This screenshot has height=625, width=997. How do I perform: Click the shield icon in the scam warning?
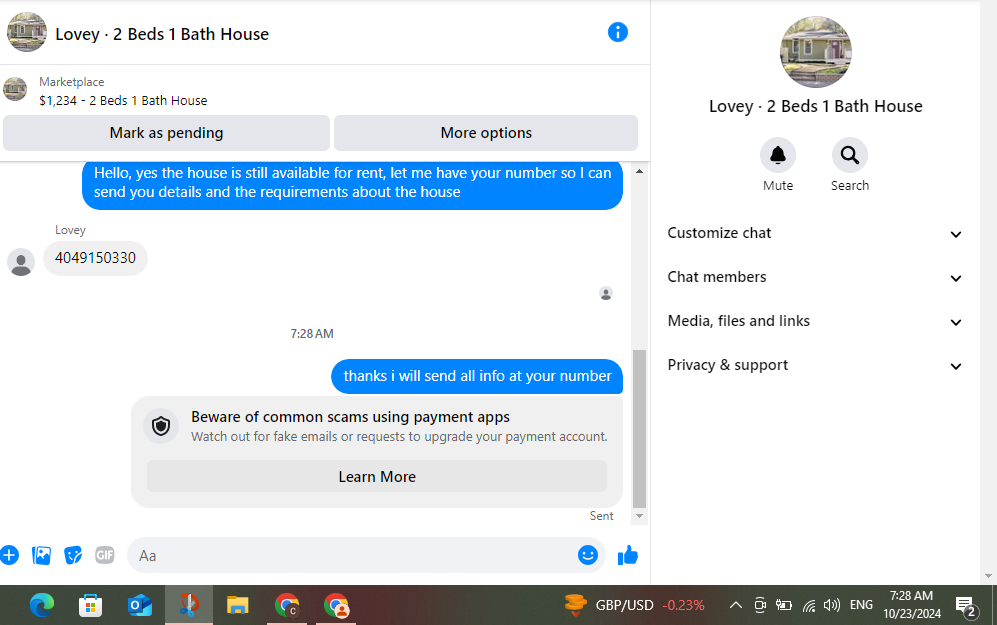click(x=161, y=425)
